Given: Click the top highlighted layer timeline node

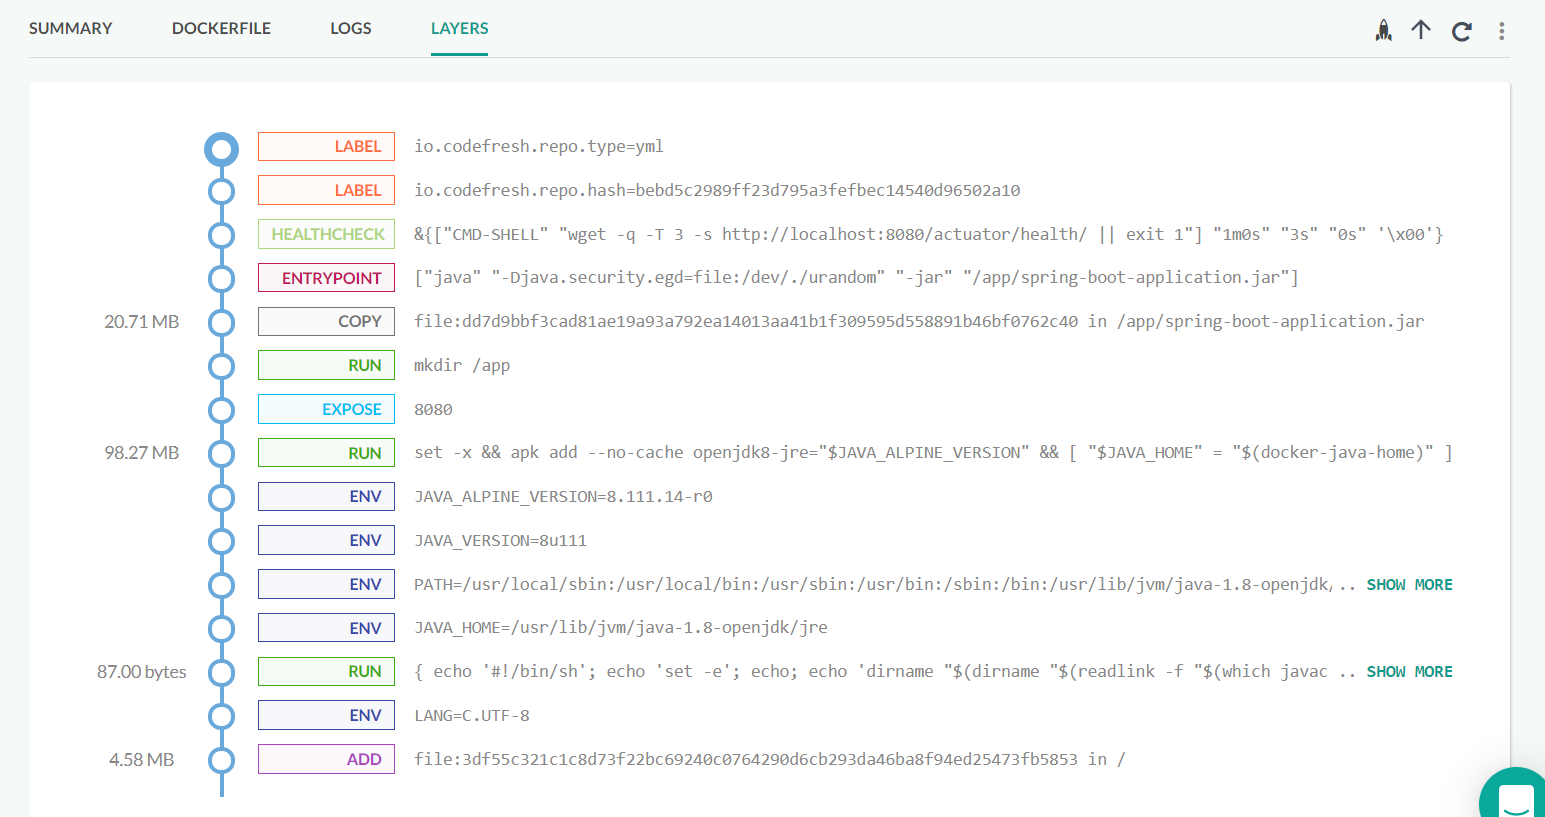Looking at the screenshot, I should click(x=221, y=150).
